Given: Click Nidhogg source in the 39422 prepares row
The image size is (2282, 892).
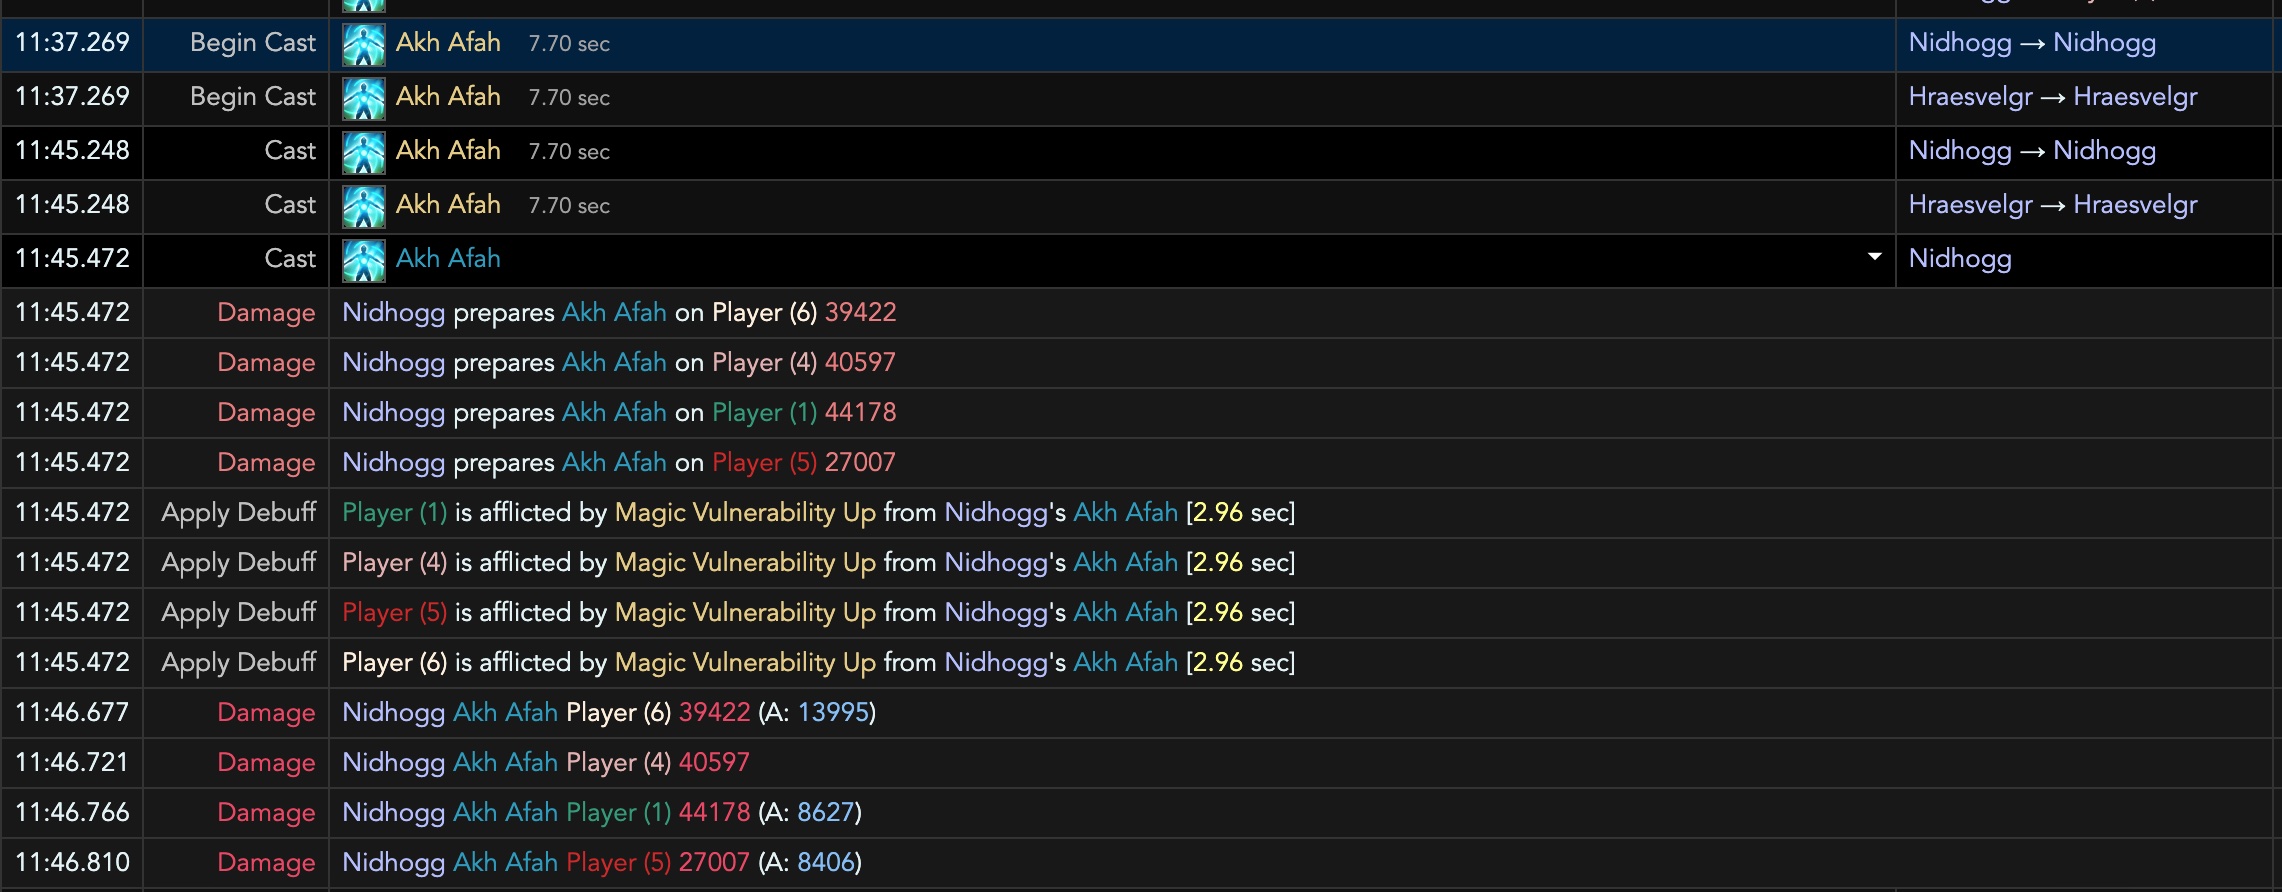Looking at the screenshot, I should click(x=393, y=313).
